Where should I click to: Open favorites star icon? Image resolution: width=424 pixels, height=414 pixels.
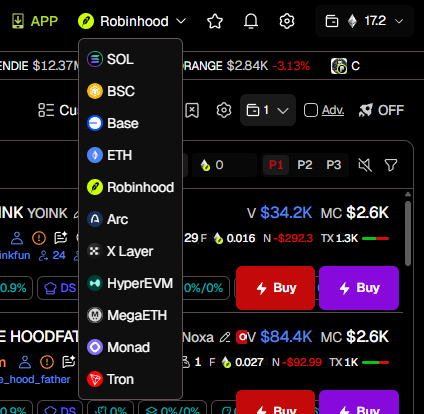215,21
